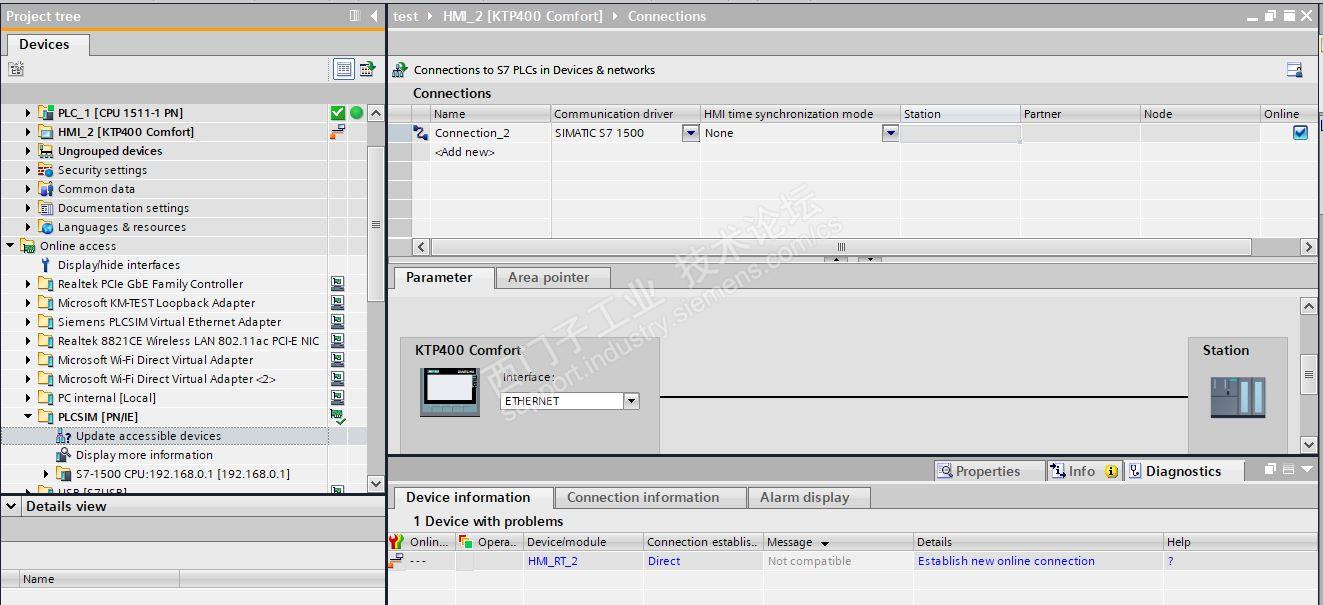Click status icon for Siemens PLCSIM Virtual Ethernet Adapter
This screenshot has width=1323, height=605.
(x=338, y=322)
